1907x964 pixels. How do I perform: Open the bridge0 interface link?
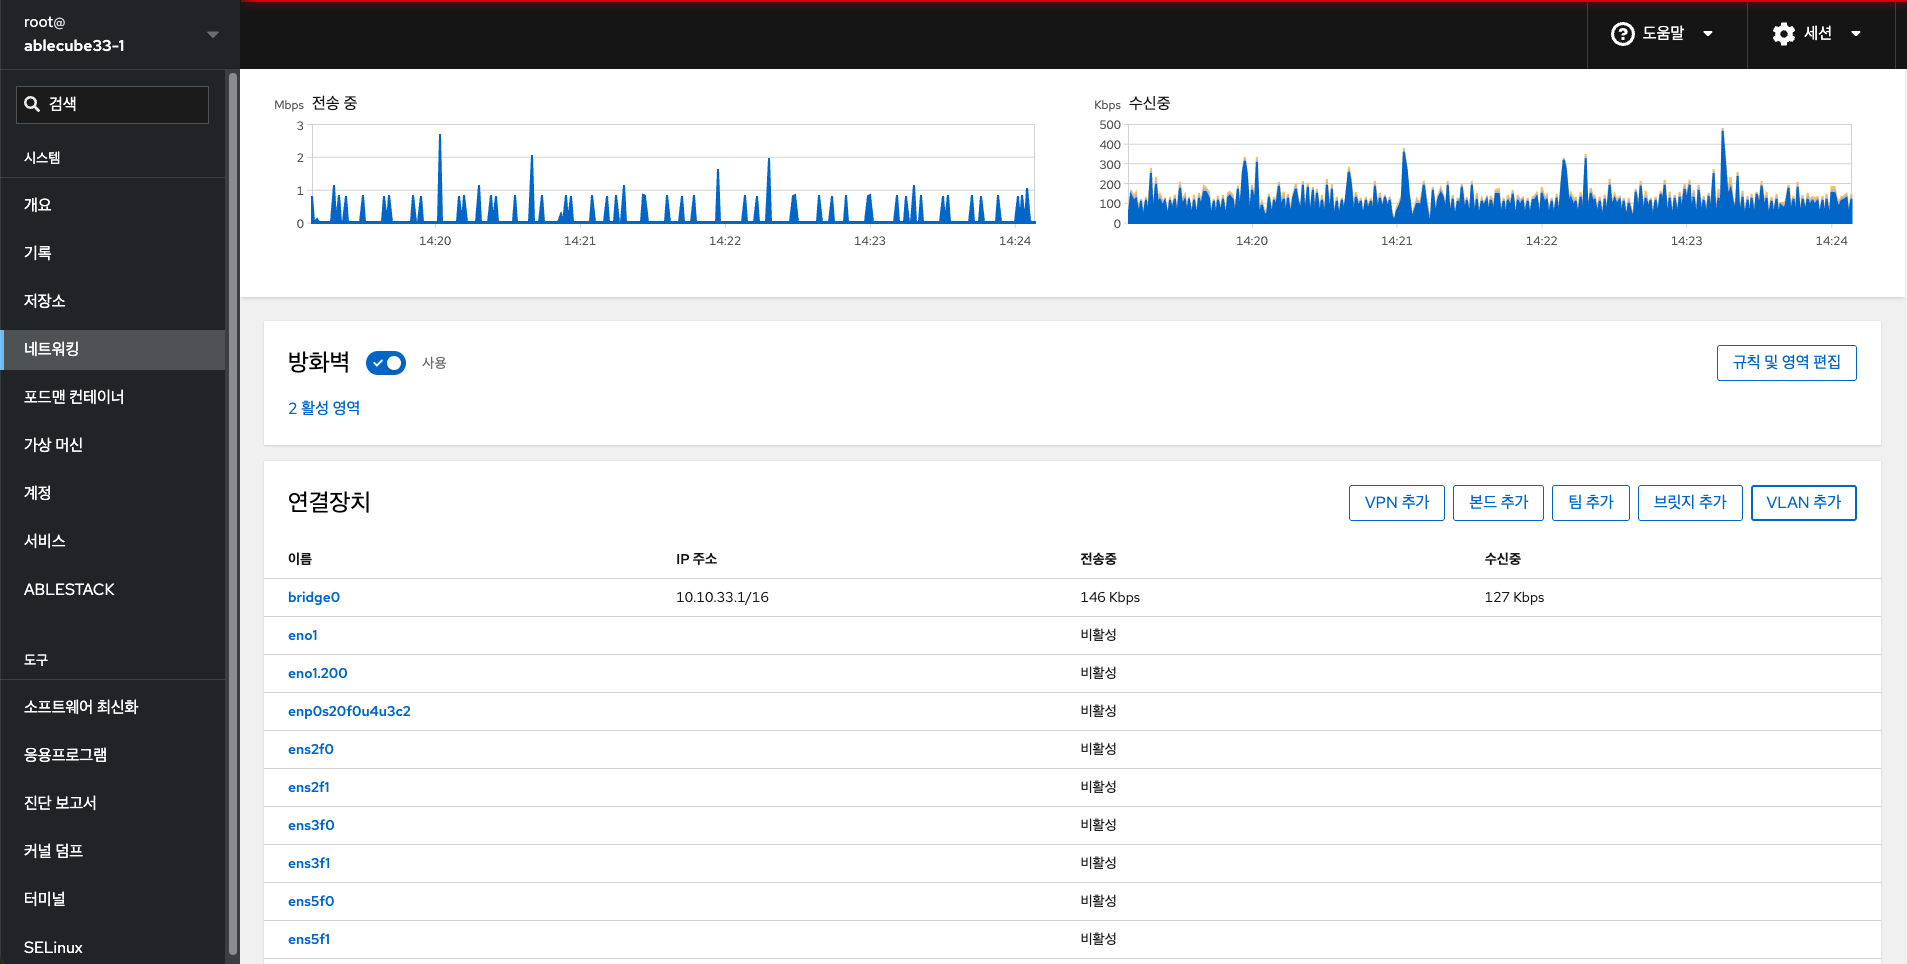coord(314,597)
